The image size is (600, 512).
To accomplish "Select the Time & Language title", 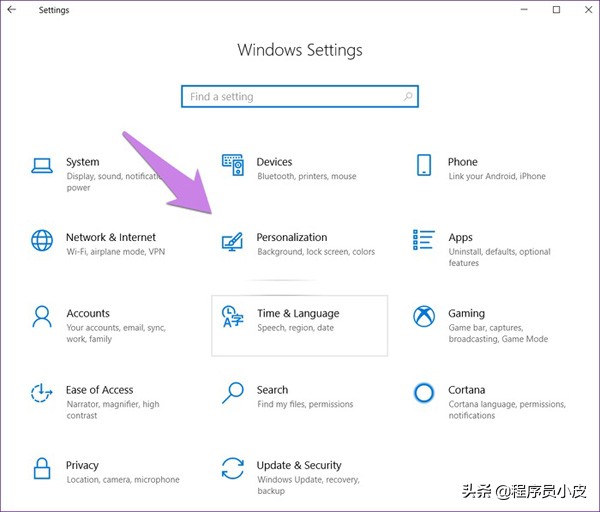I will click(x=298, y=313).
